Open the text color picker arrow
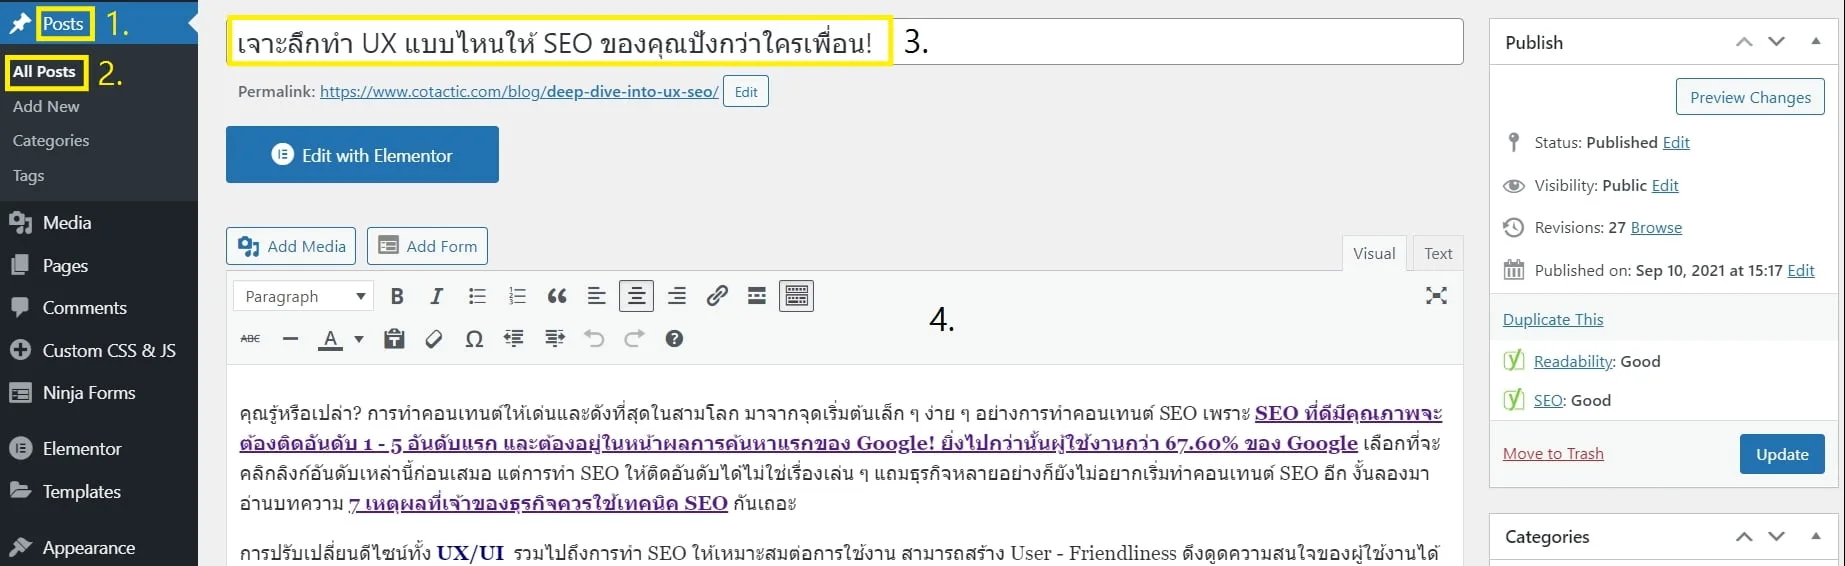 [x=359, y=339]
